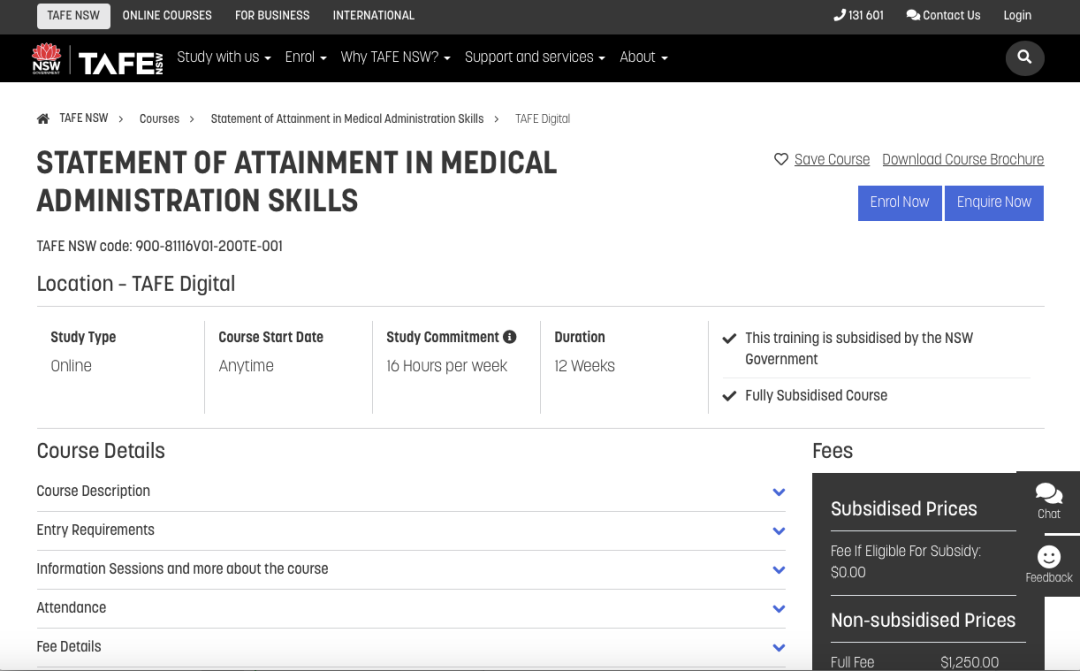
Task: Click Download Course Brochure link
Action: pos(963,159)
